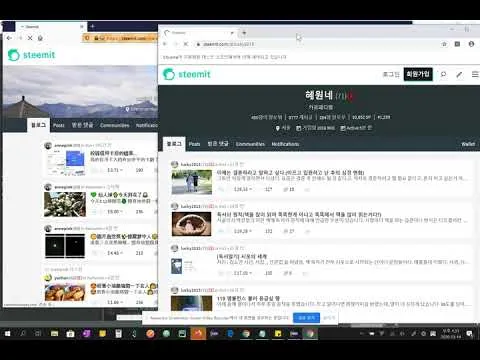Click the author avatar of the first front-window post
480x360 pixels.
[174, 164]
